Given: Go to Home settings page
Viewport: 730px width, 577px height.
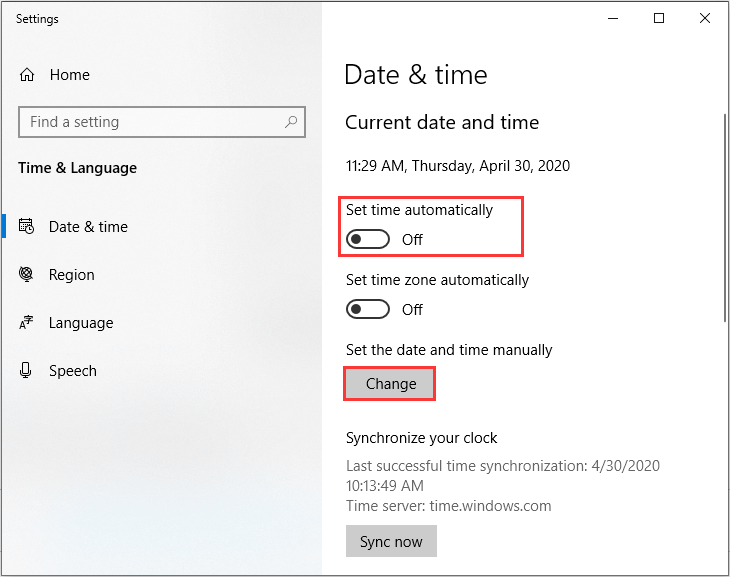Looking at the screenshot, I should coord(69,75).
